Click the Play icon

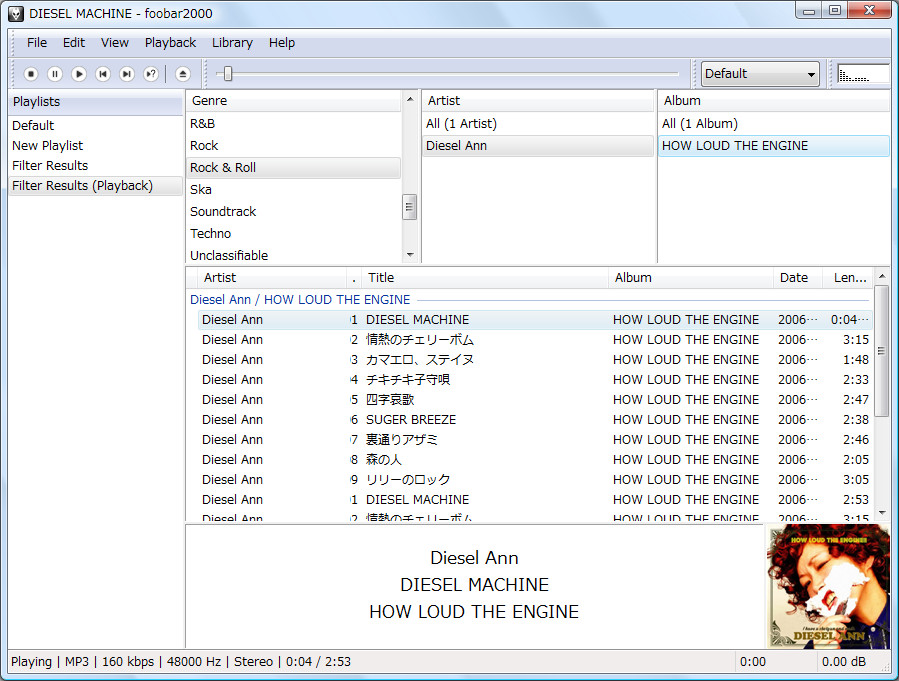[79, 73]
